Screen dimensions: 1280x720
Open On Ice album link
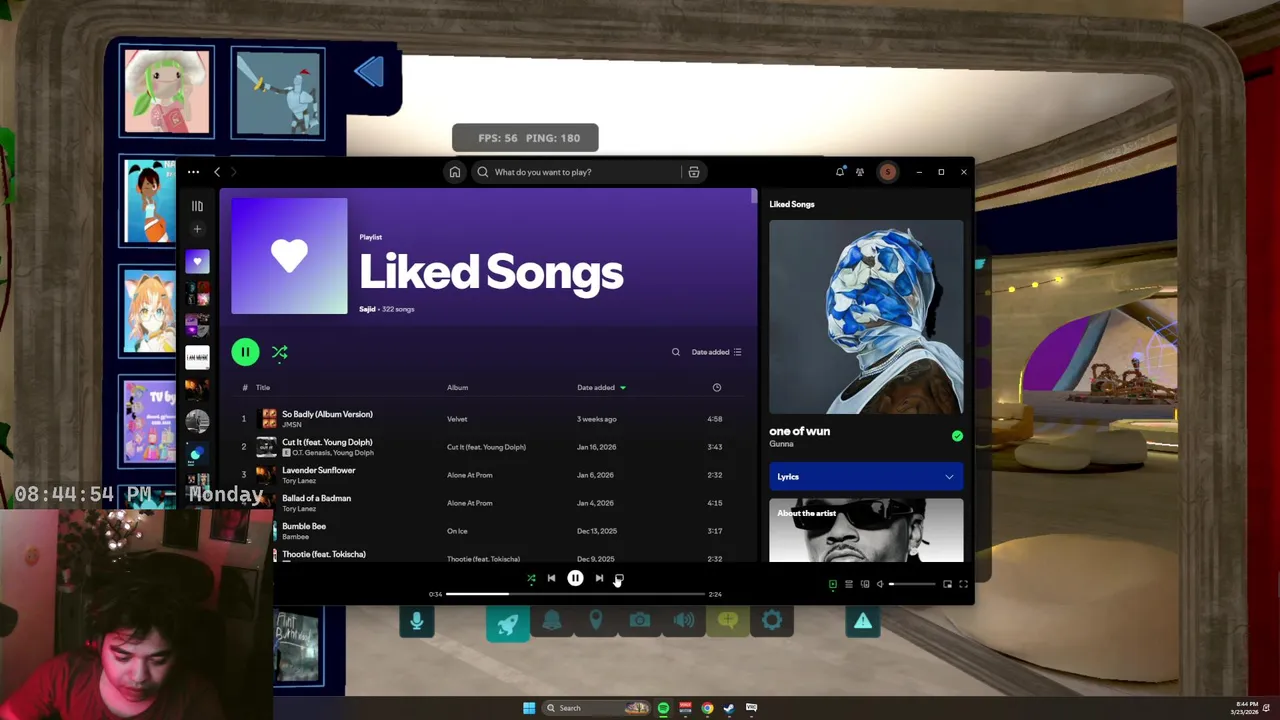coord(457,531)
